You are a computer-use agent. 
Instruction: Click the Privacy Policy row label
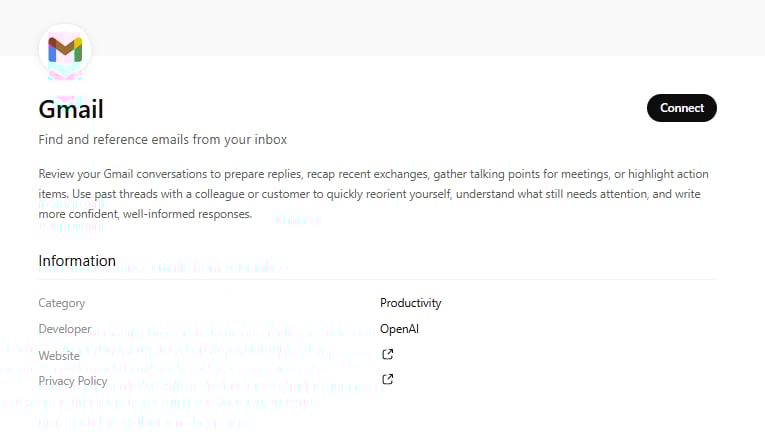[73, 381]
